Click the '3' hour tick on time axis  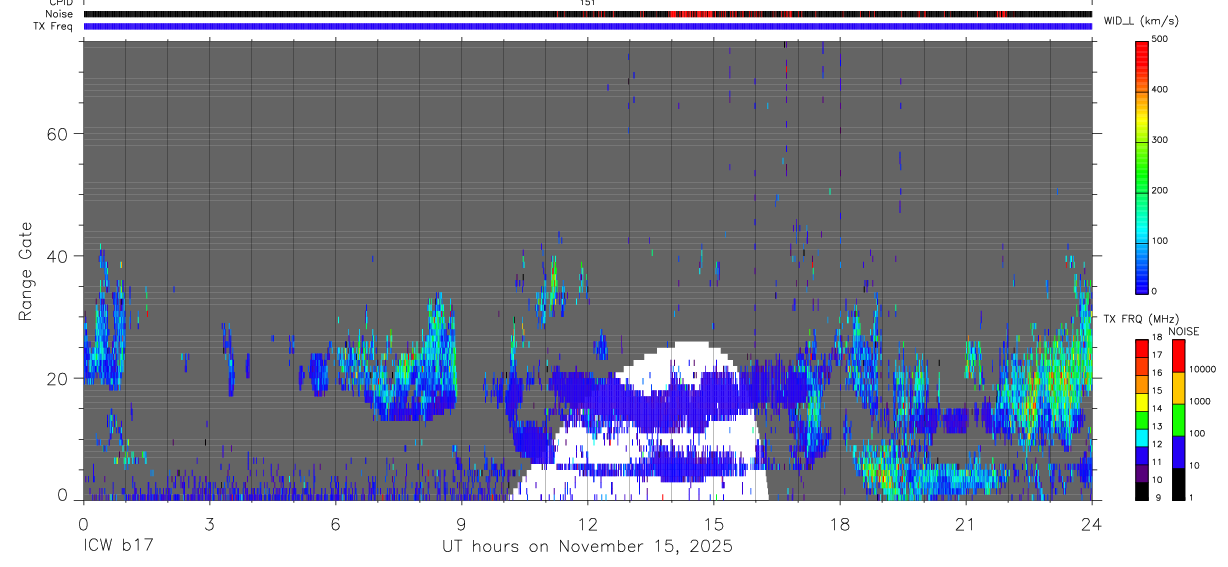(209, 525)
